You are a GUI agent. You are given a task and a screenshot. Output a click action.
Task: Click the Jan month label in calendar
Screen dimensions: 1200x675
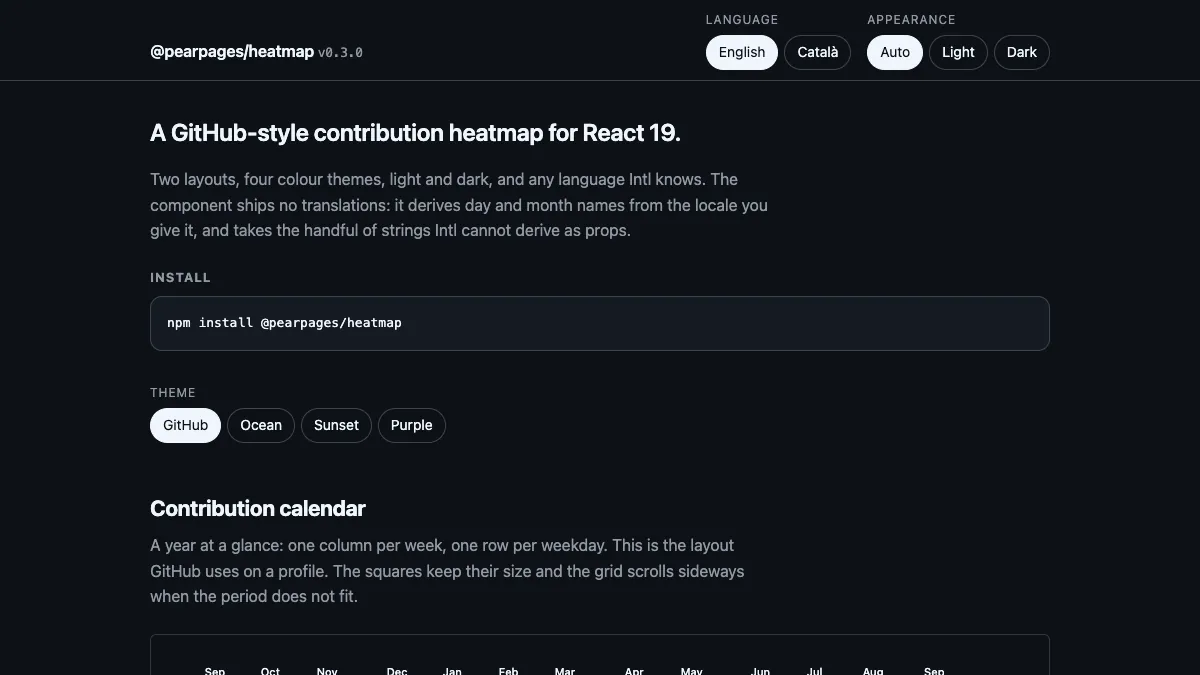pos(452,670)
